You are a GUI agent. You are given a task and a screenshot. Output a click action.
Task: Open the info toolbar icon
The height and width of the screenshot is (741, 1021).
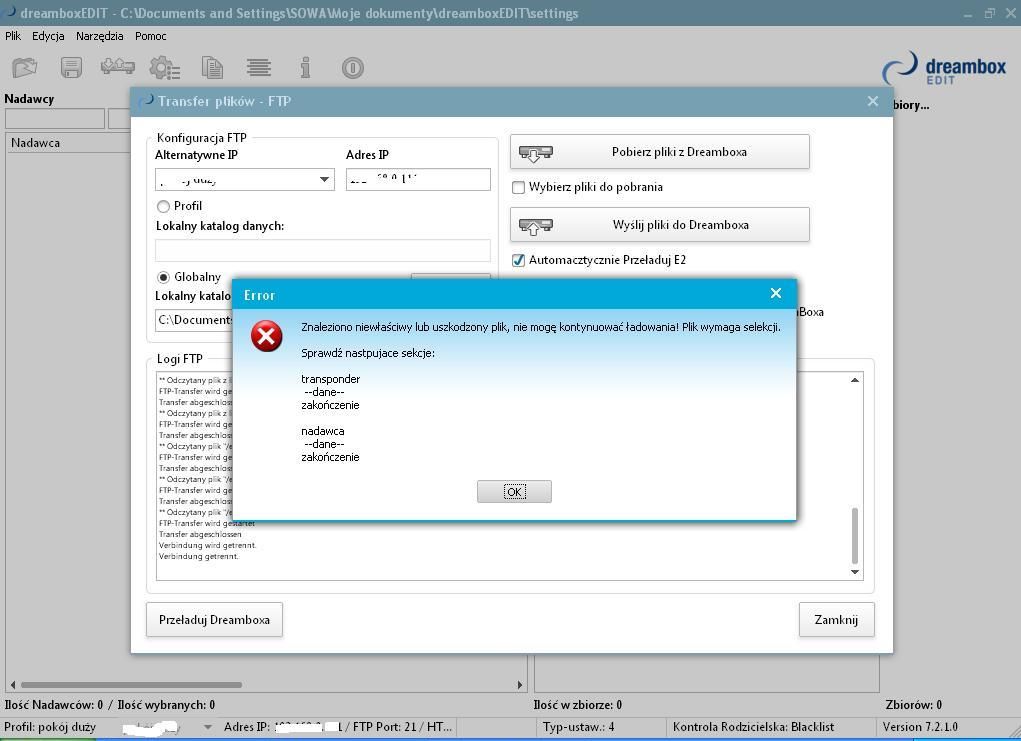pyautogui.click(x=305, y=67)
